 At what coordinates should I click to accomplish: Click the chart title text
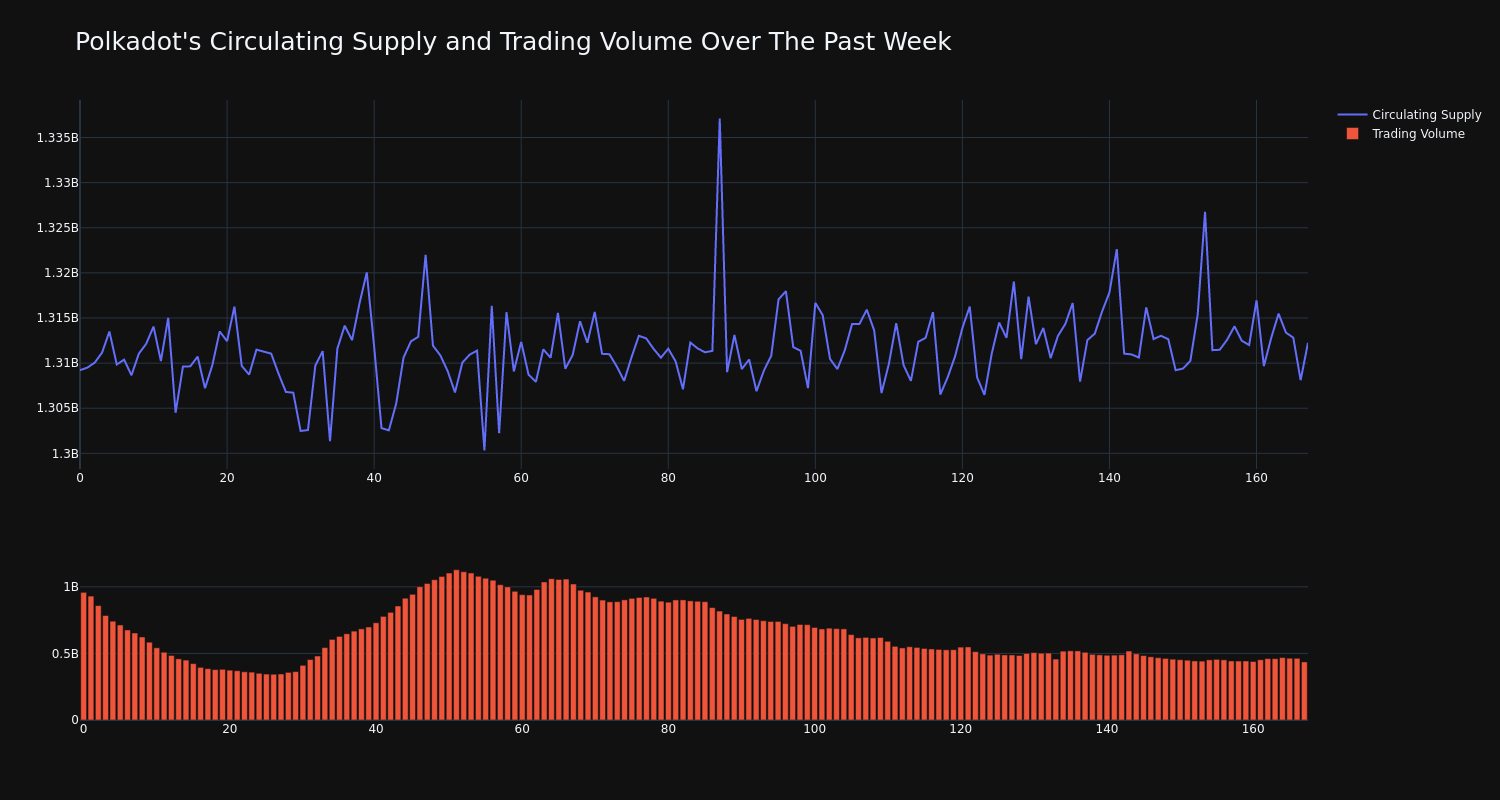(x=513, y=42)
